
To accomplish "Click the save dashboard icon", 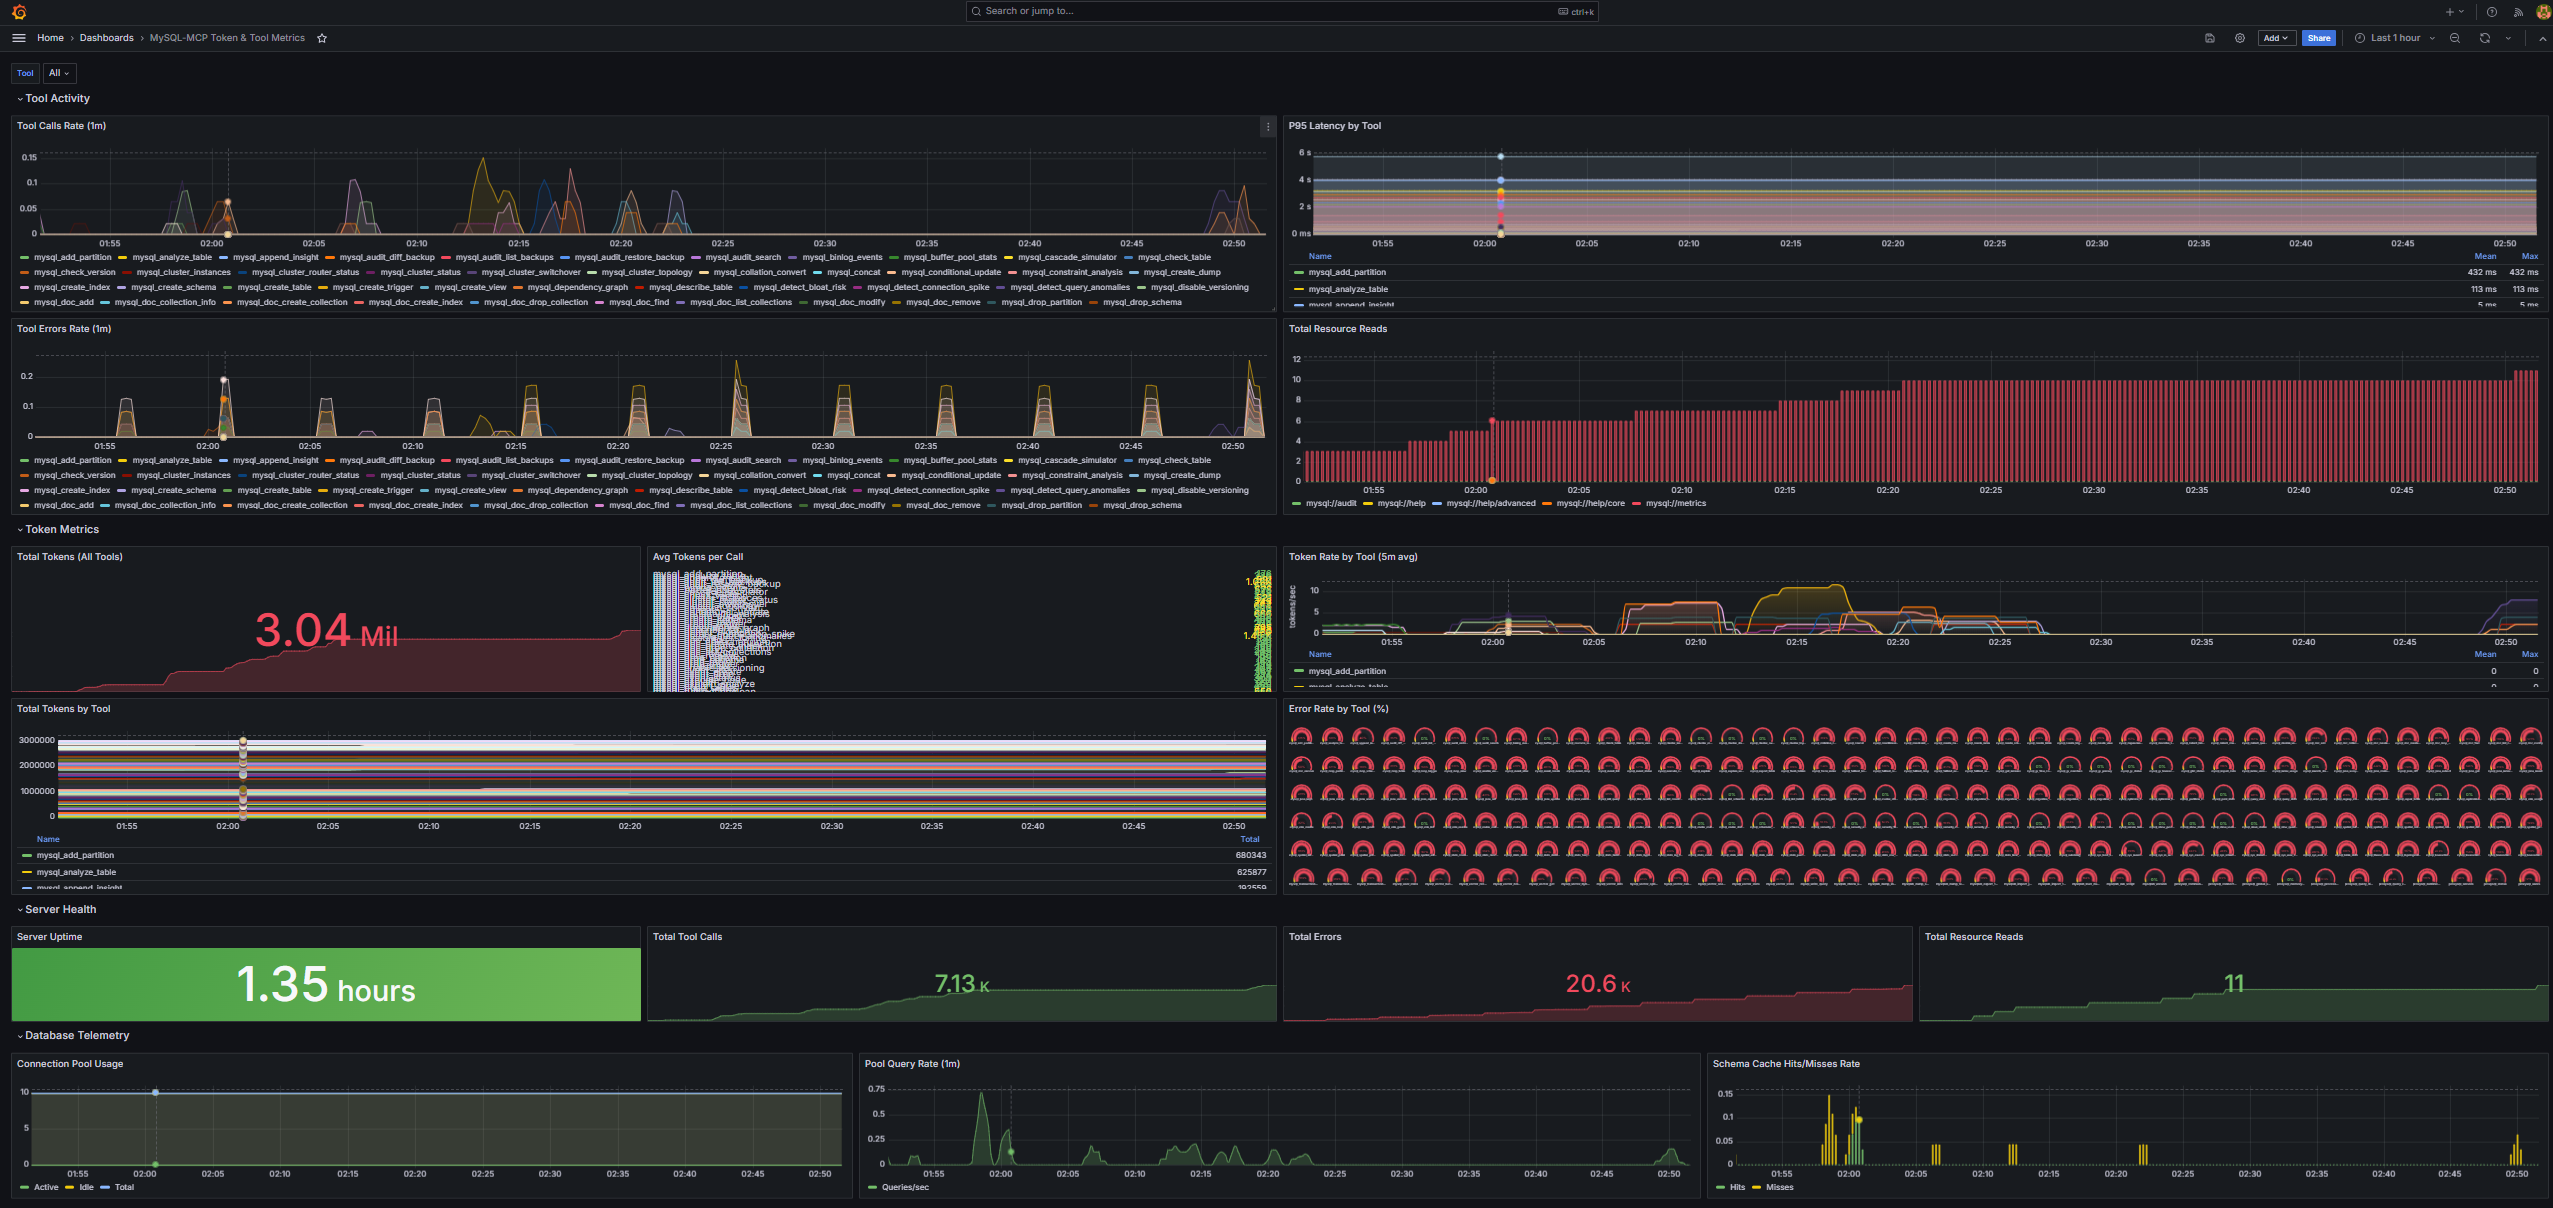I will point(2210,38).
